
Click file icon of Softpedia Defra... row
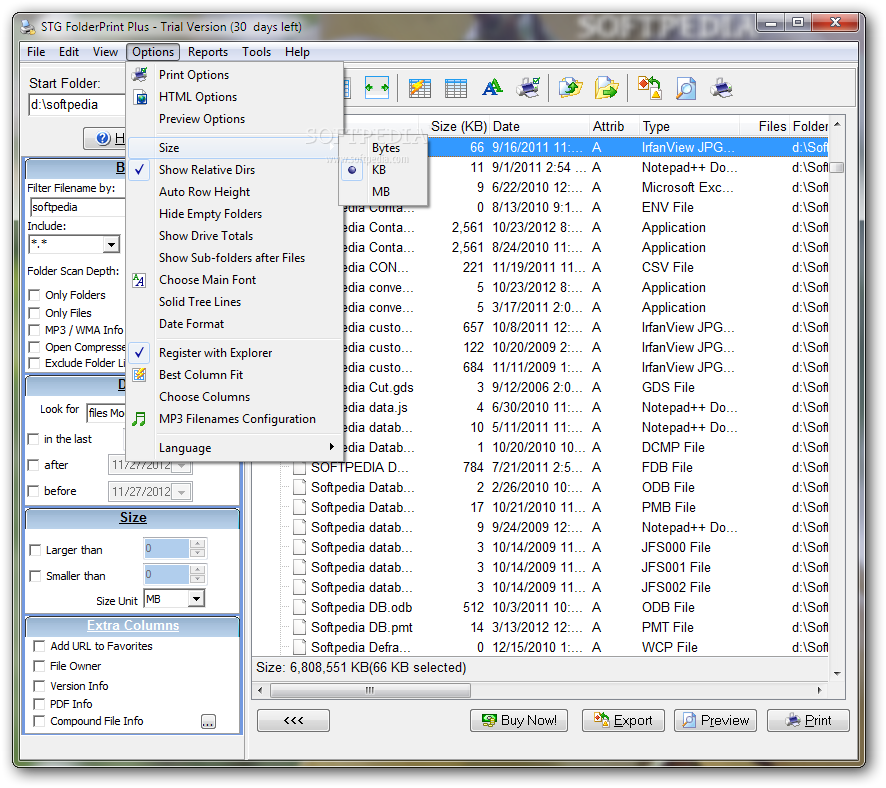click(299, 647)
